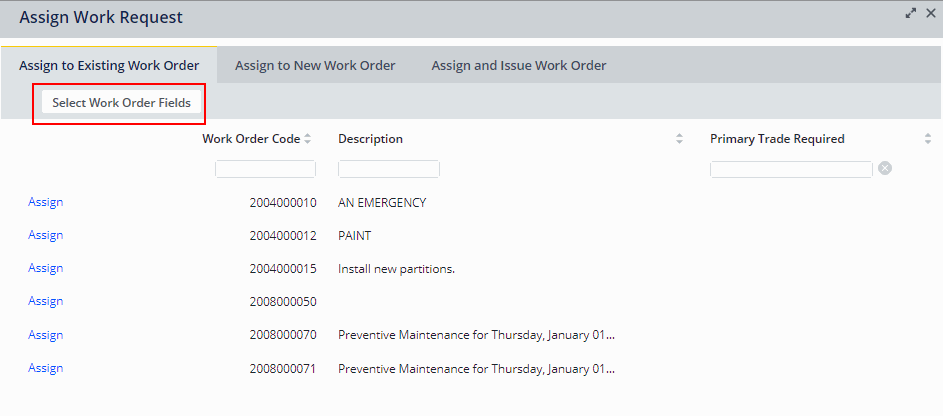Click Select Work Order Fields button
The width and height of the screenshot is (943, 416).
coord(121,103)
